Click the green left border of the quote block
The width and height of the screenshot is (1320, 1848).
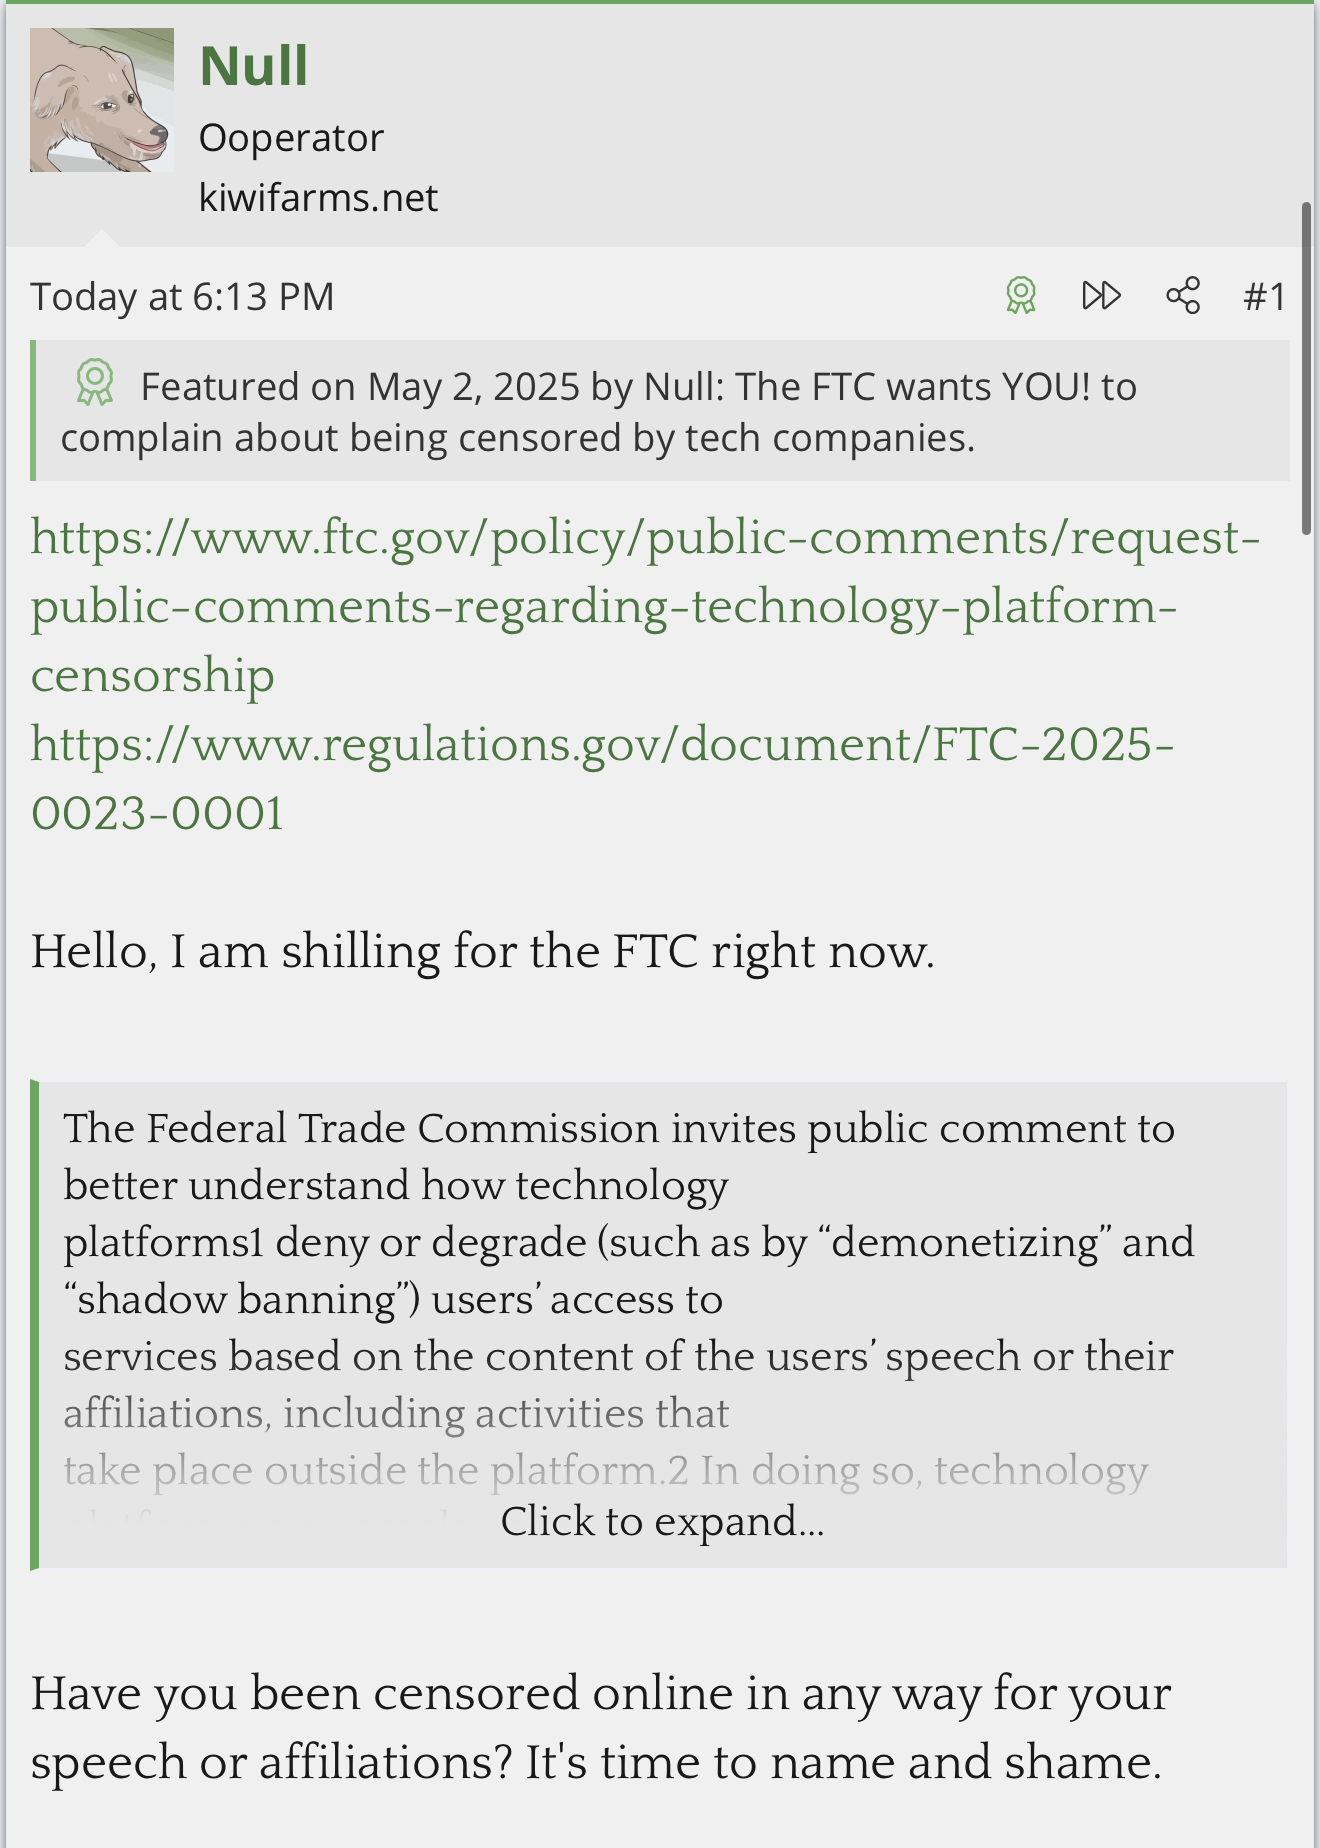pyautogui.click(x=34, y=1325)
